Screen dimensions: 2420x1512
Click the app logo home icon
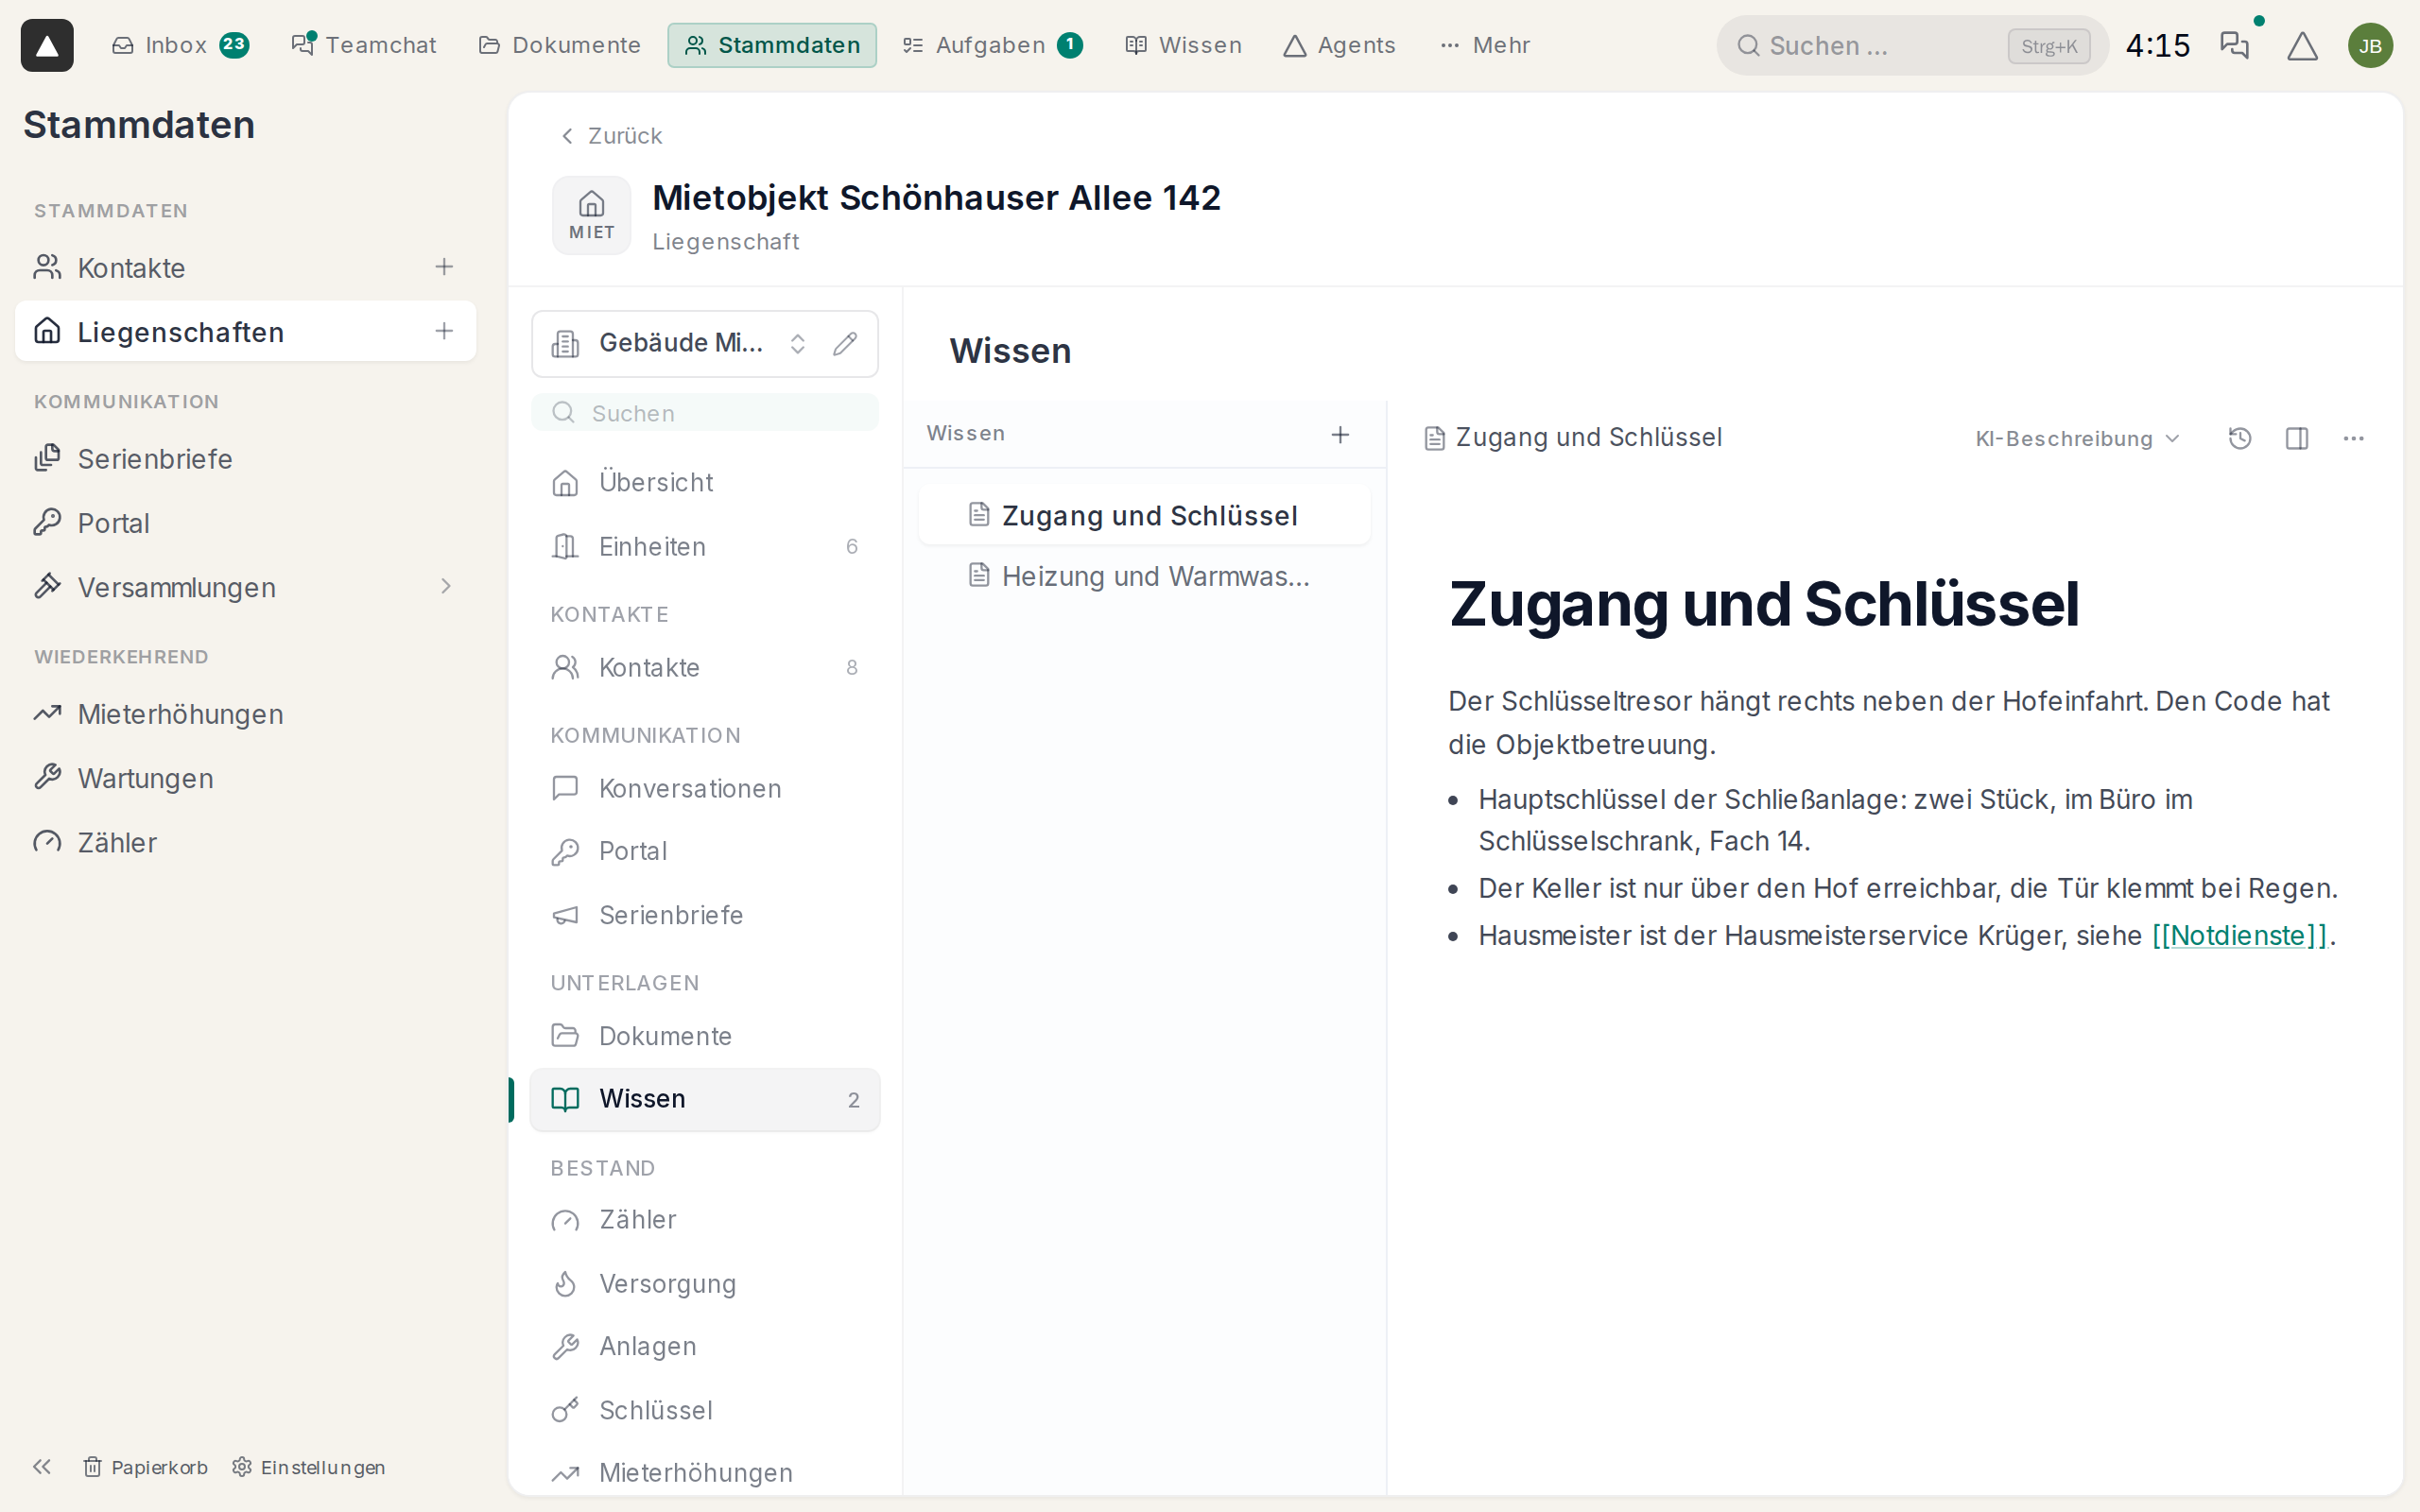tap(47, 45)
